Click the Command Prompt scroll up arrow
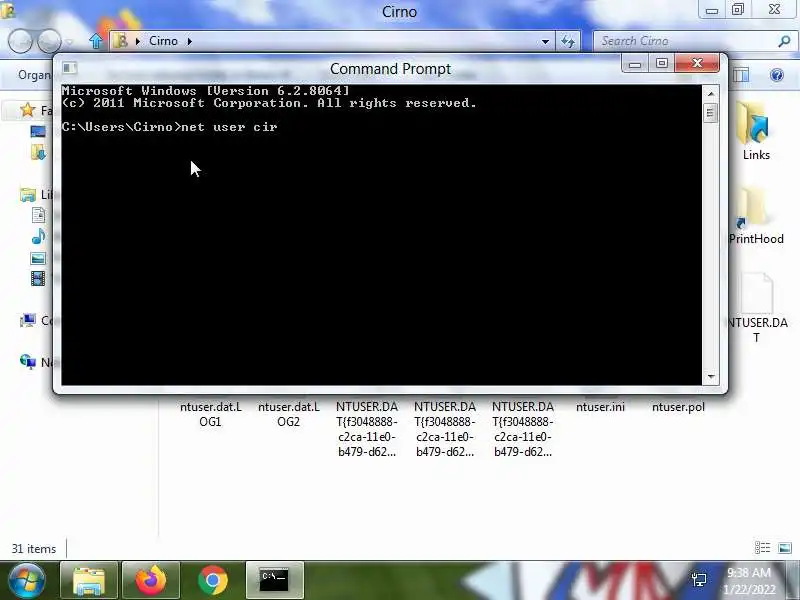The height and width of the screenshot is (600, 800). (710, 93)
